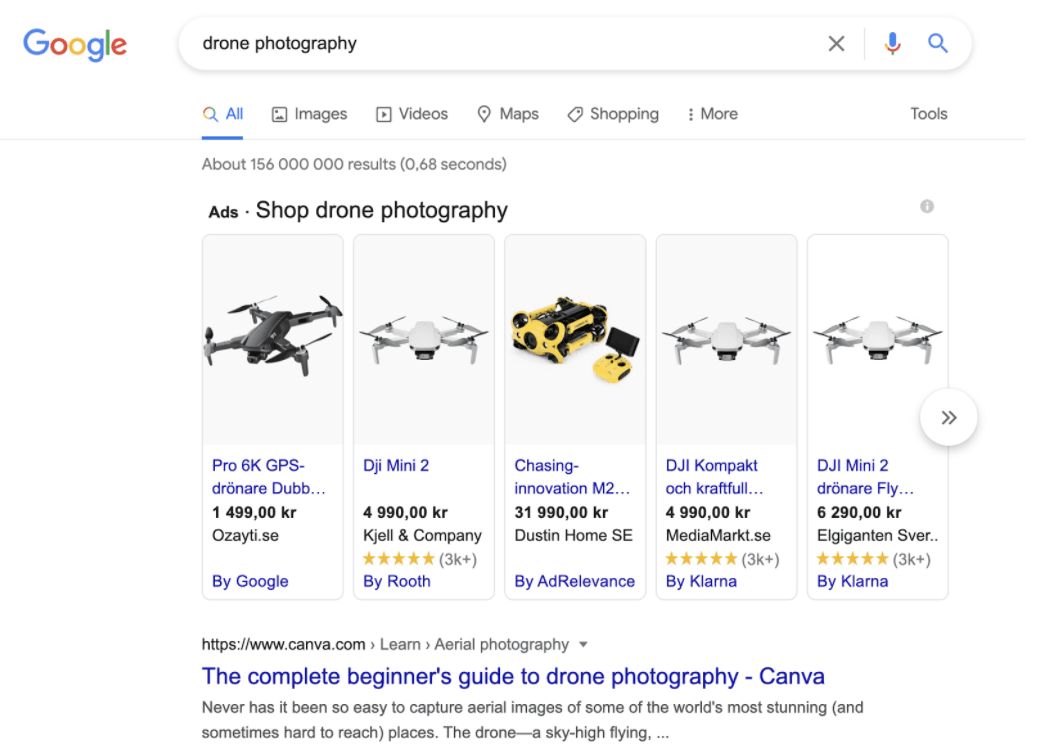Click the next arrow on the shopping ad carousel
The height and width of the screenshot is (754, 1044).
(947, 417)
